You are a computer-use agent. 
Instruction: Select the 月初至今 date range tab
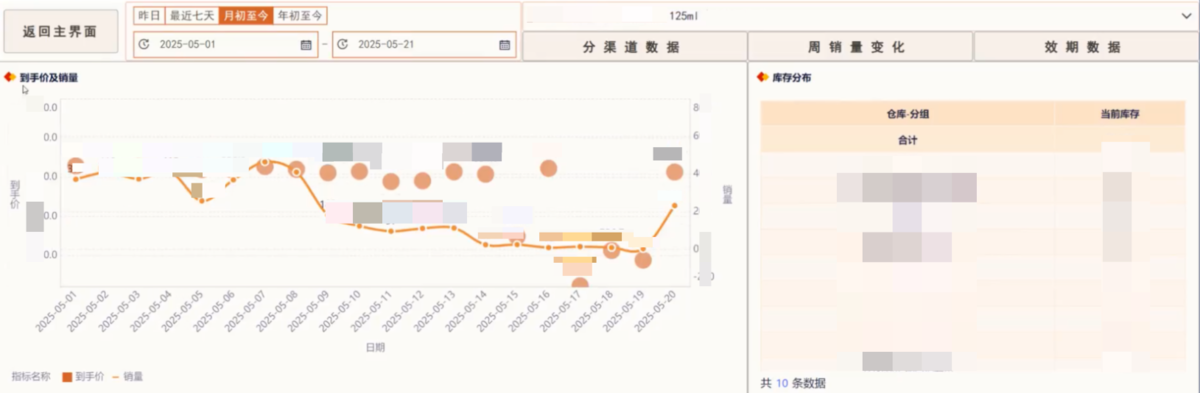coord(246,16)
